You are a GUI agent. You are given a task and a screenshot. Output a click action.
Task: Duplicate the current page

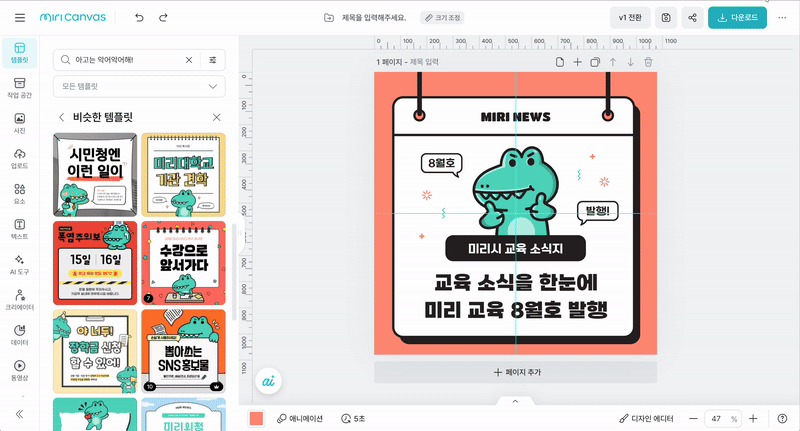595,62
